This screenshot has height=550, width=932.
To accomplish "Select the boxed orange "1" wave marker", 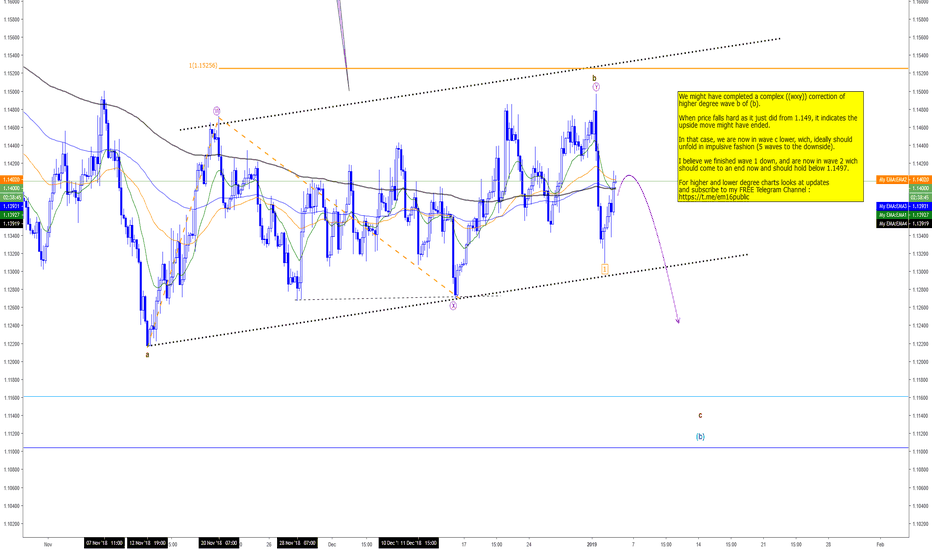I will tap(604, 269).
